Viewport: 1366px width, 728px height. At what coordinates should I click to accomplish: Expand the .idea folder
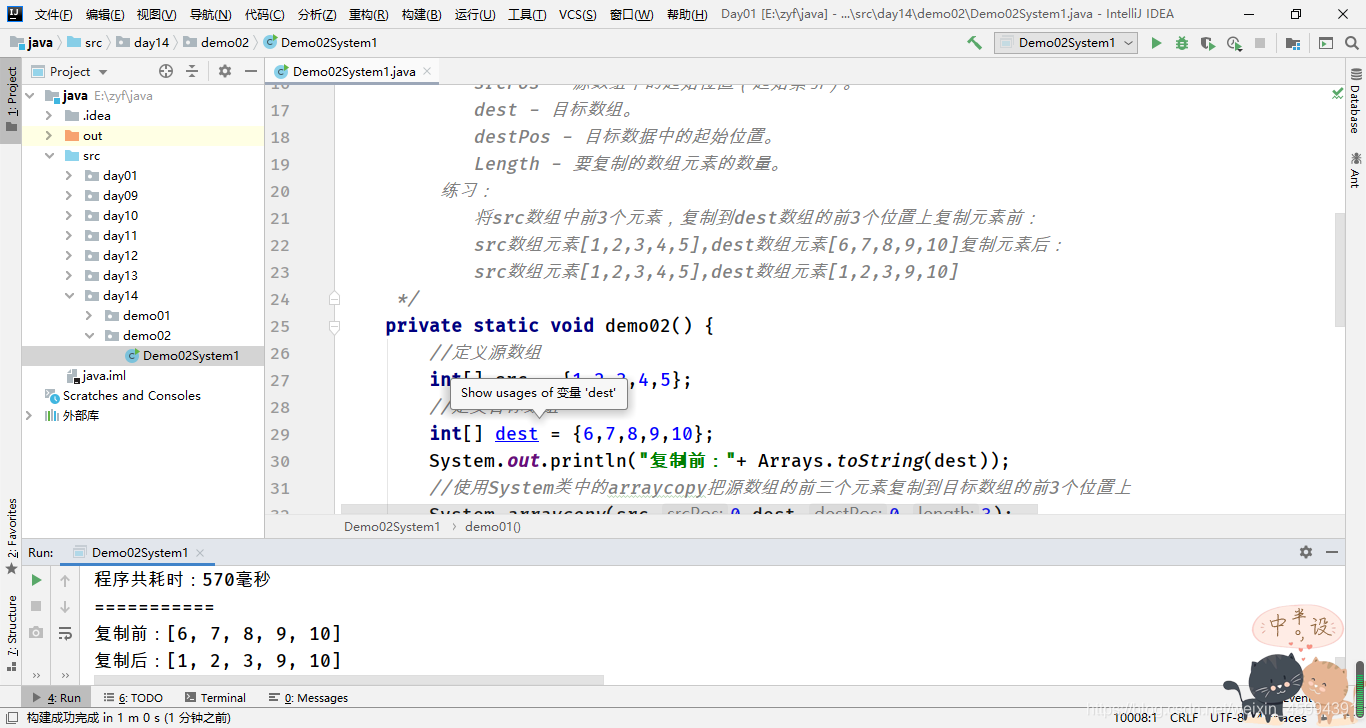49,116
